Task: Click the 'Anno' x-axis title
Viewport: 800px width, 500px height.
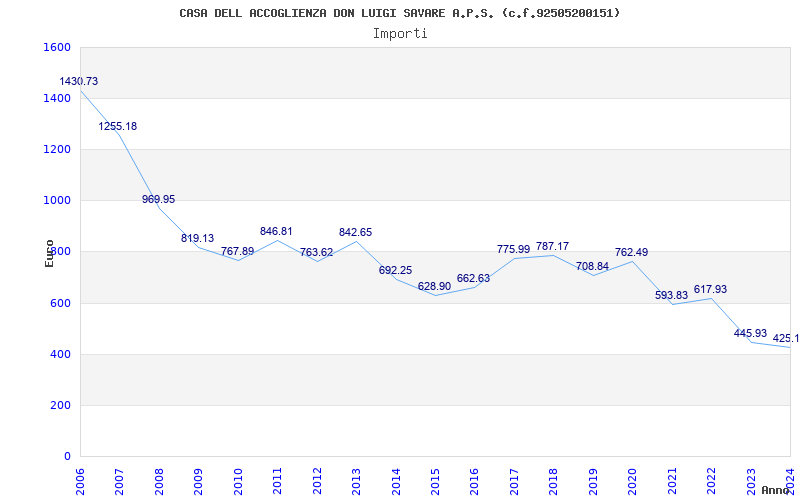Action: coord(776,490)
